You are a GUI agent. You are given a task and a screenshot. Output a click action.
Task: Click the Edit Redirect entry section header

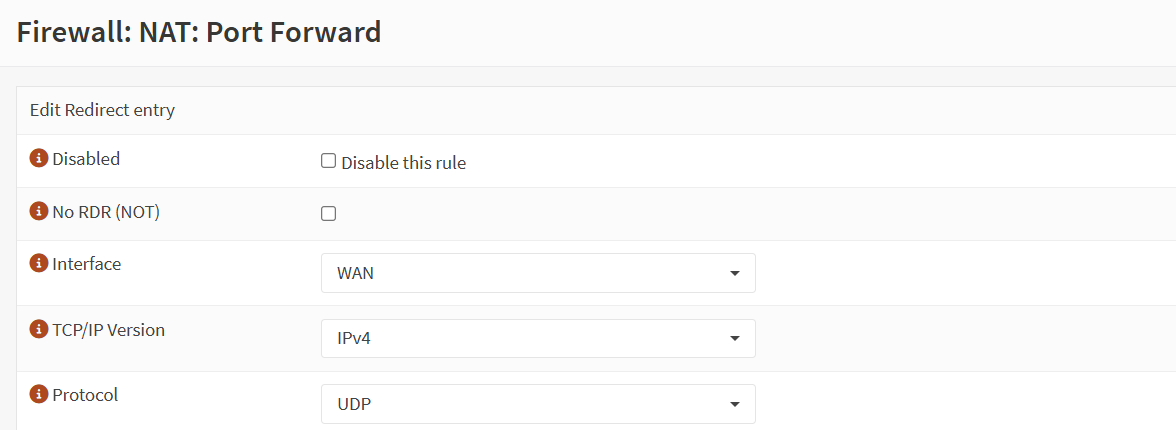point(102,110)
